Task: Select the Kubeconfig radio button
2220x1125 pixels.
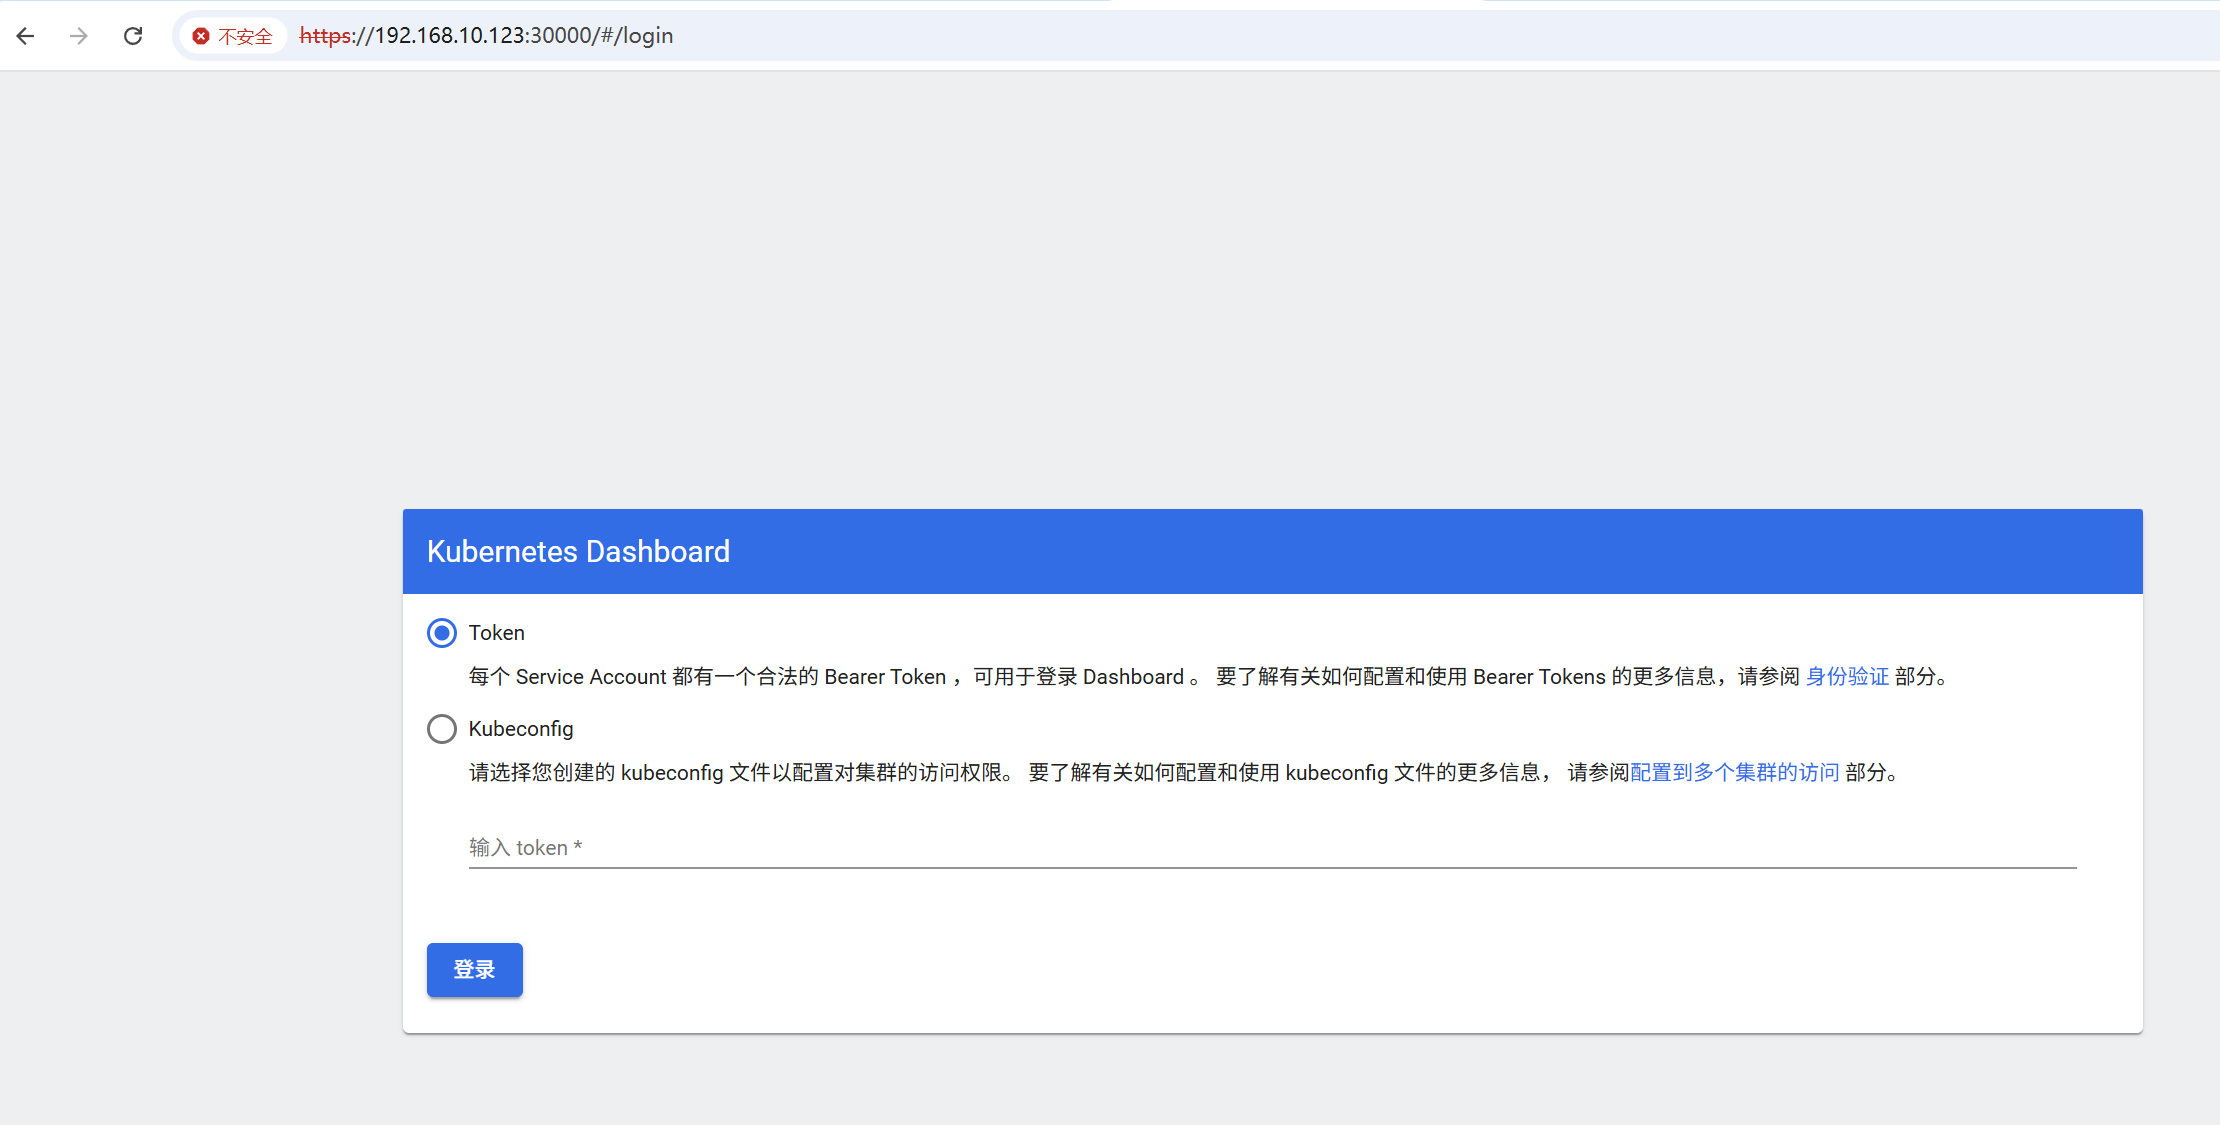Action: pyautogui.click(x=442, y=729)
